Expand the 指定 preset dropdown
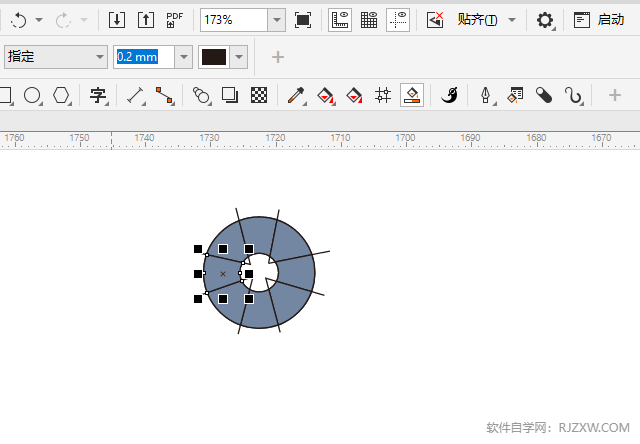 (99, 57)
